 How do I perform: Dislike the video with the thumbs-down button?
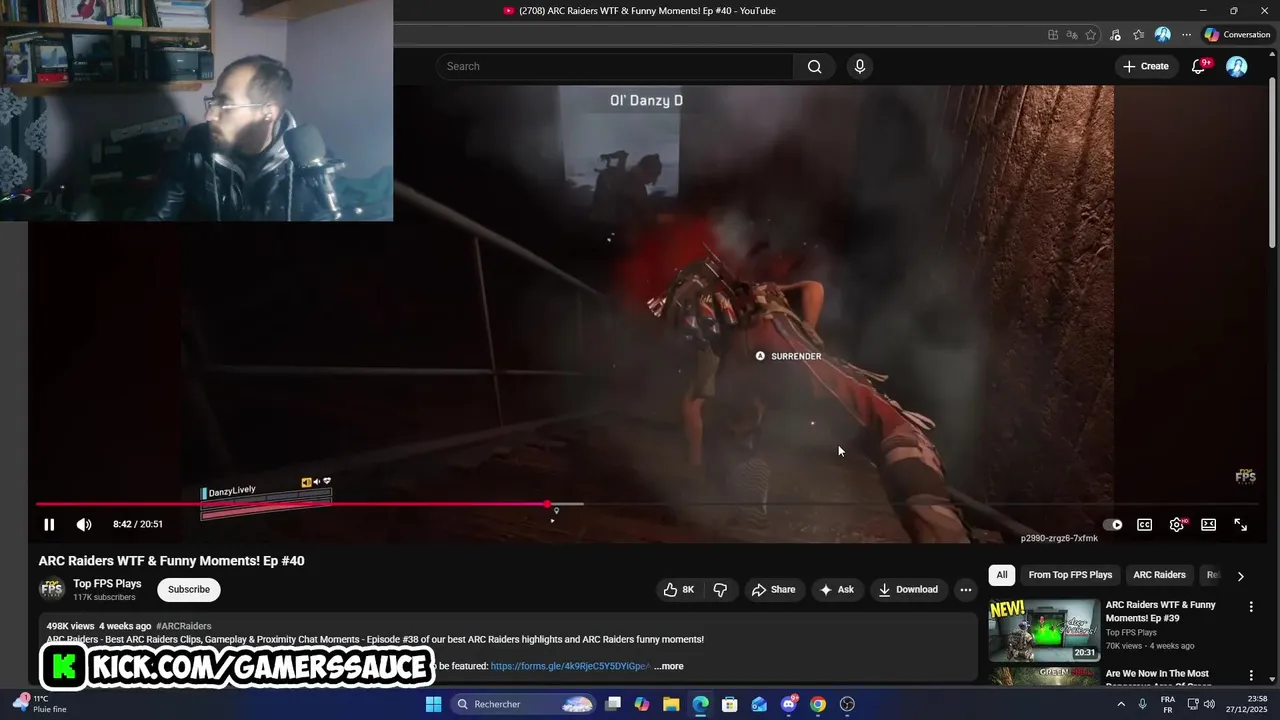coord(720,590)
